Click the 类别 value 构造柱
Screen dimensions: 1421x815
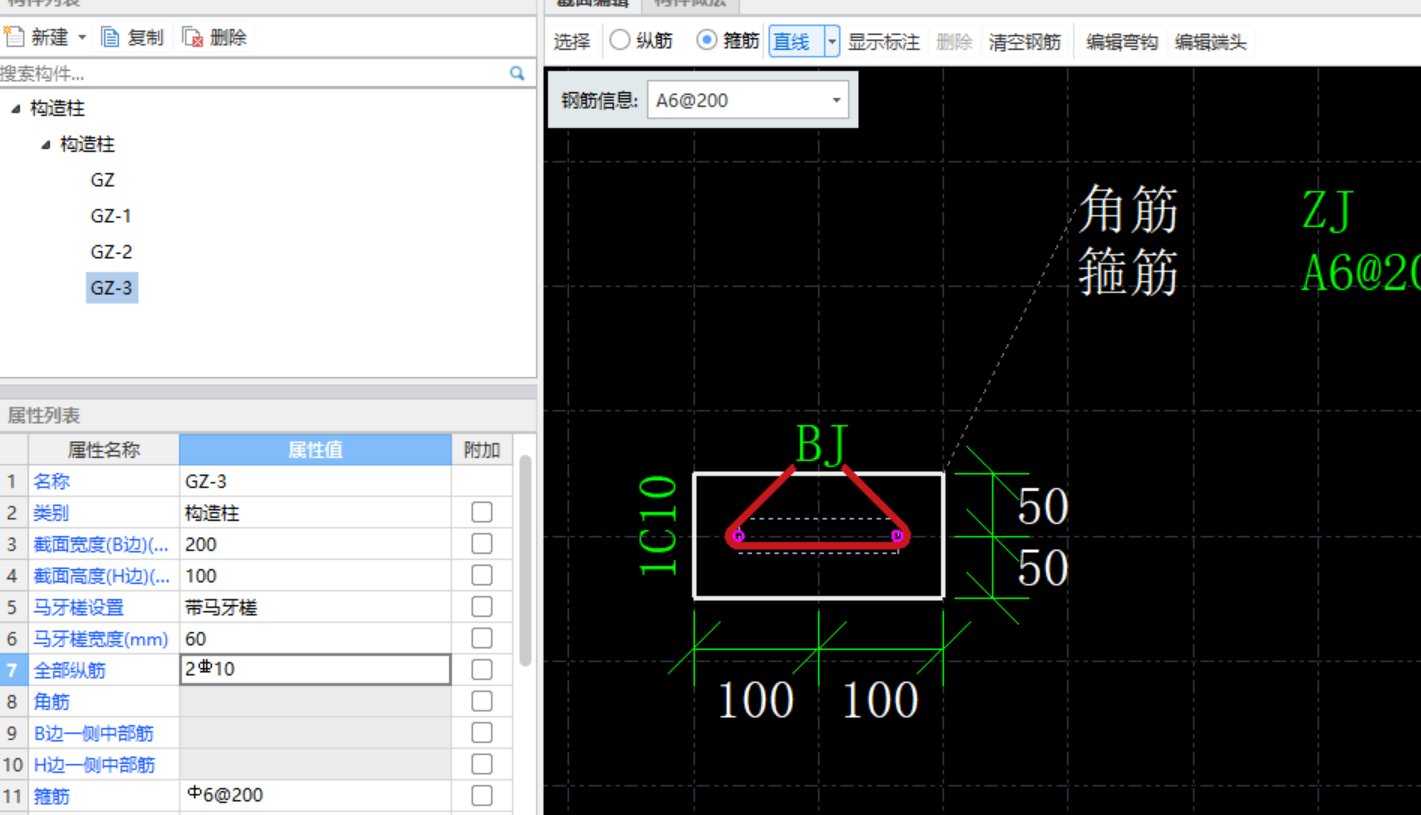[x=315, y=513]
